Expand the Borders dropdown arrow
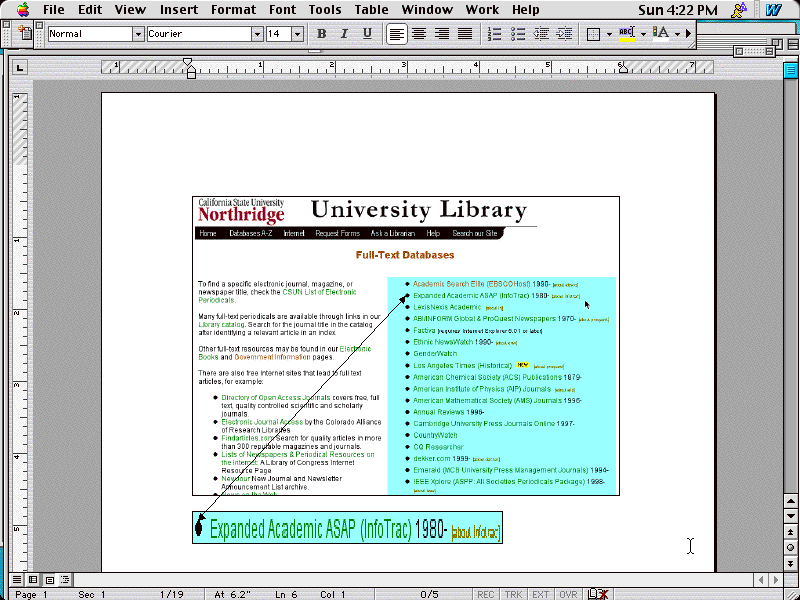This screenshot has height=600, width=800. [609, 35]
